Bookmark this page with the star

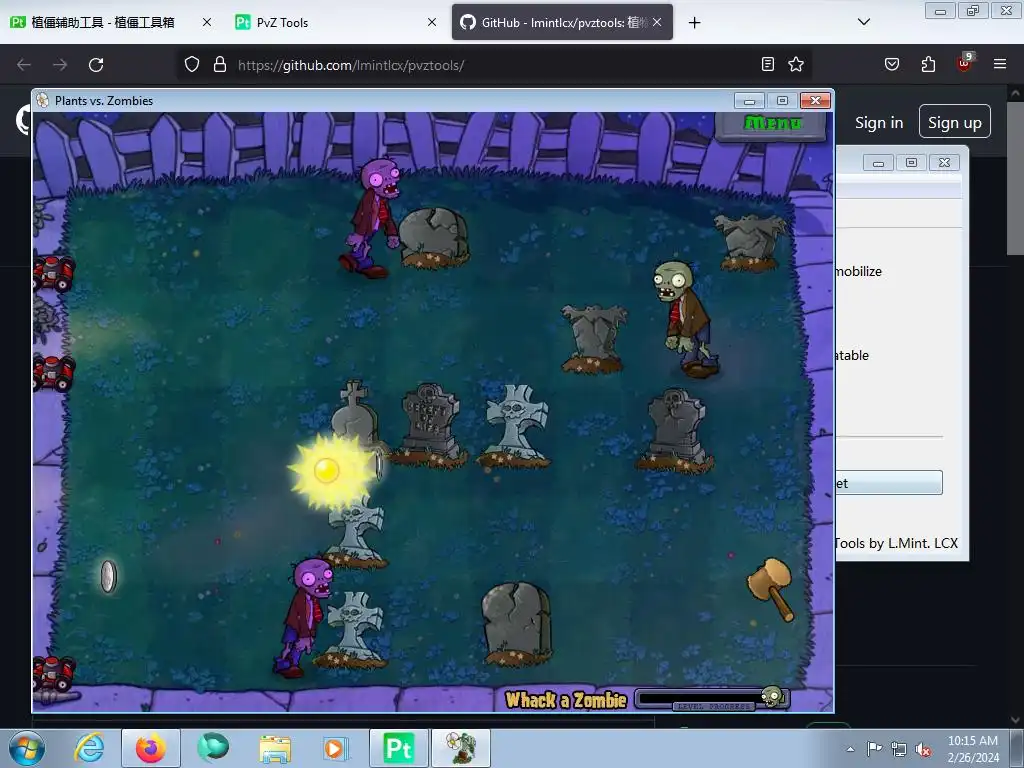(796, 64)
